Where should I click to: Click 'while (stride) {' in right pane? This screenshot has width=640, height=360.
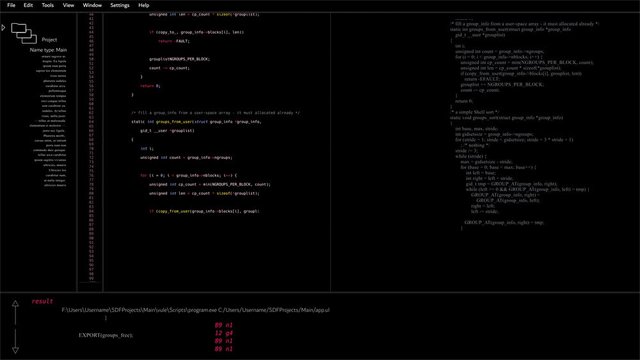pyautogui.click(x=471, y=156)
